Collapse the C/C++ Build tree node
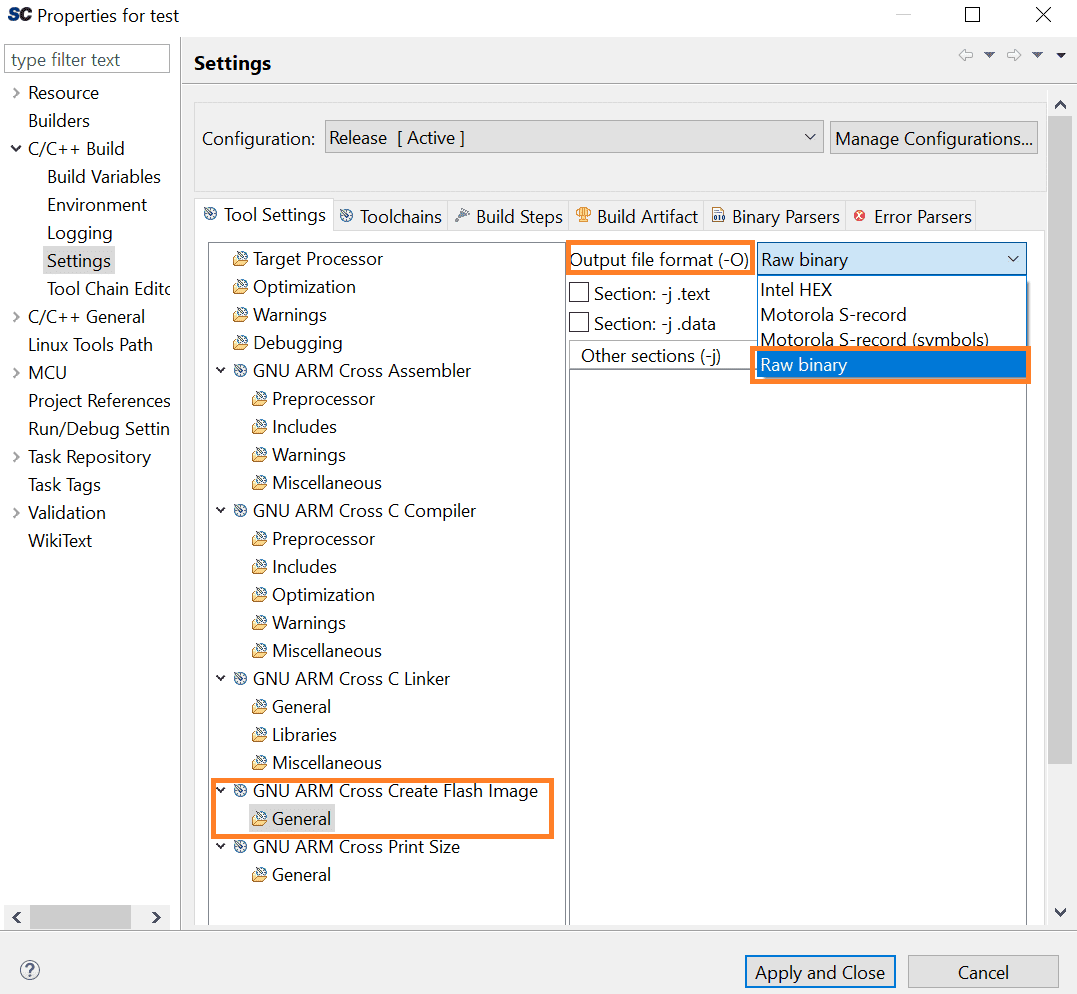The width and height of the screenshot is (1077, 994). coord(16,149)
